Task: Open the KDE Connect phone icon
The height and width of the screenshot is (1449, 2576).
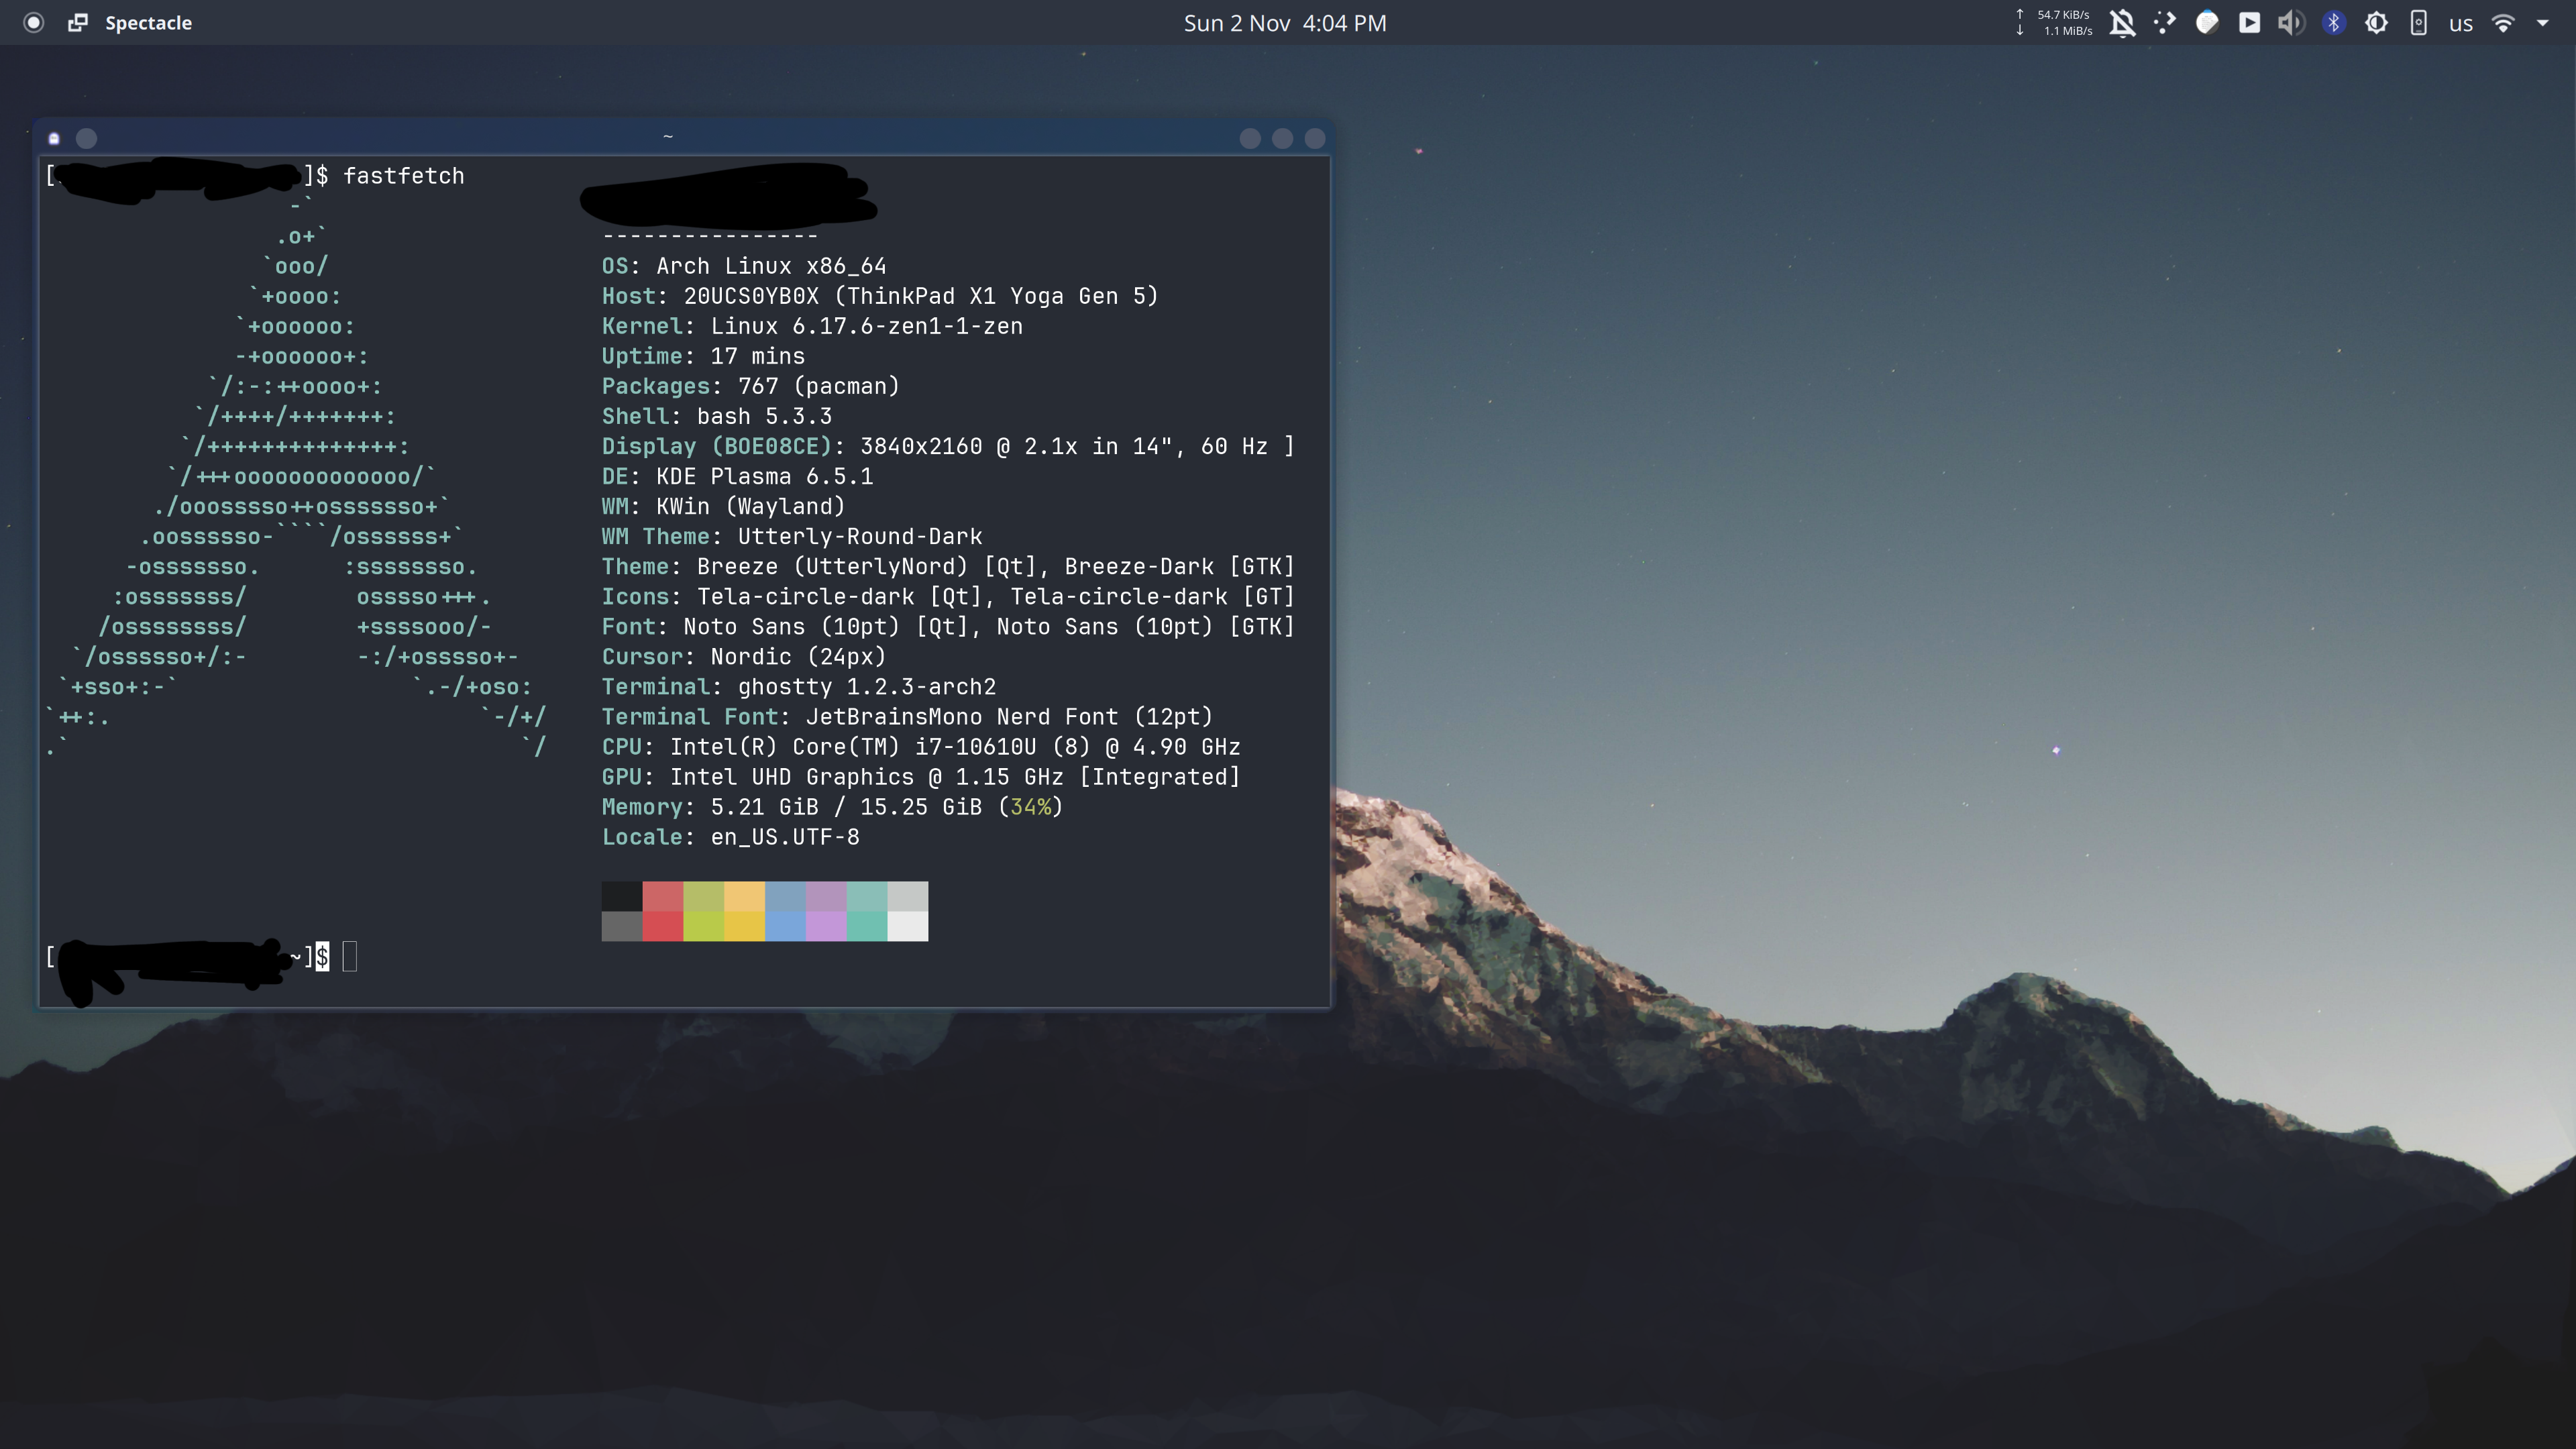Action: click(x=2418, y=22)
